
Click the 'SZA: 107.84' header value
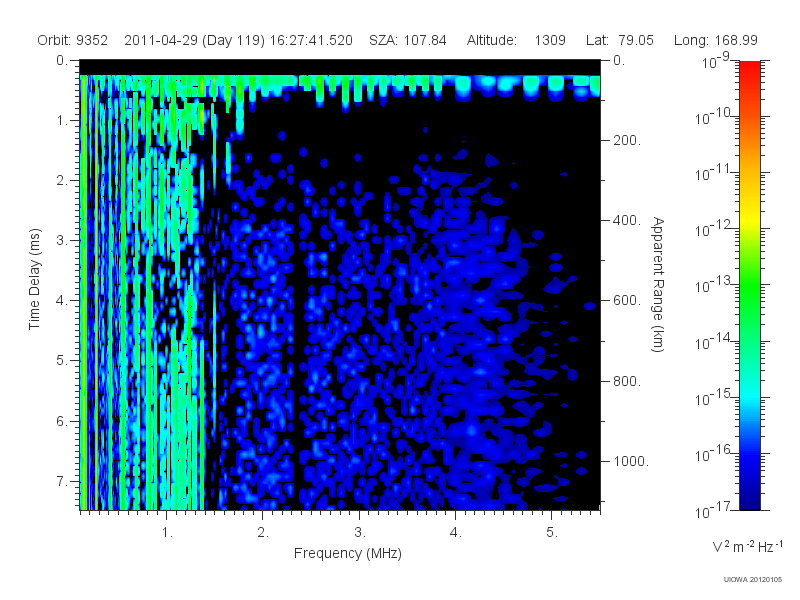point(408,40)
